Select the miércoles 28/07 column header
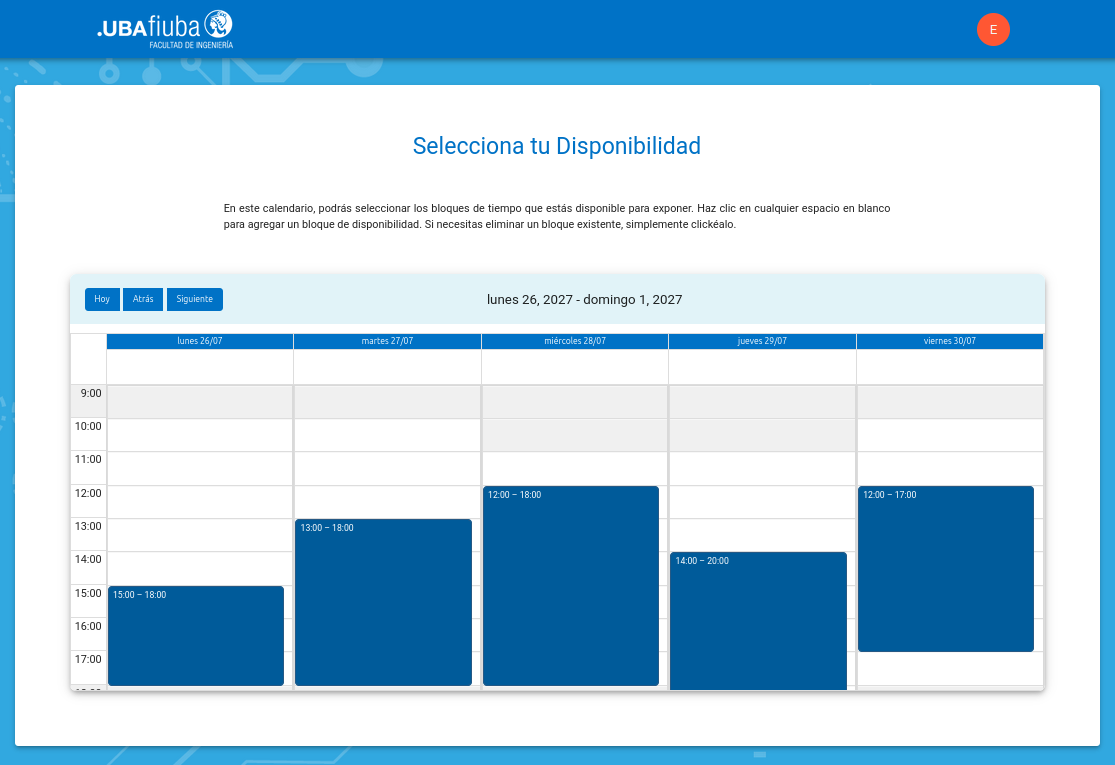The height and width of the screenshot is (765, 1115). [575, 341]
